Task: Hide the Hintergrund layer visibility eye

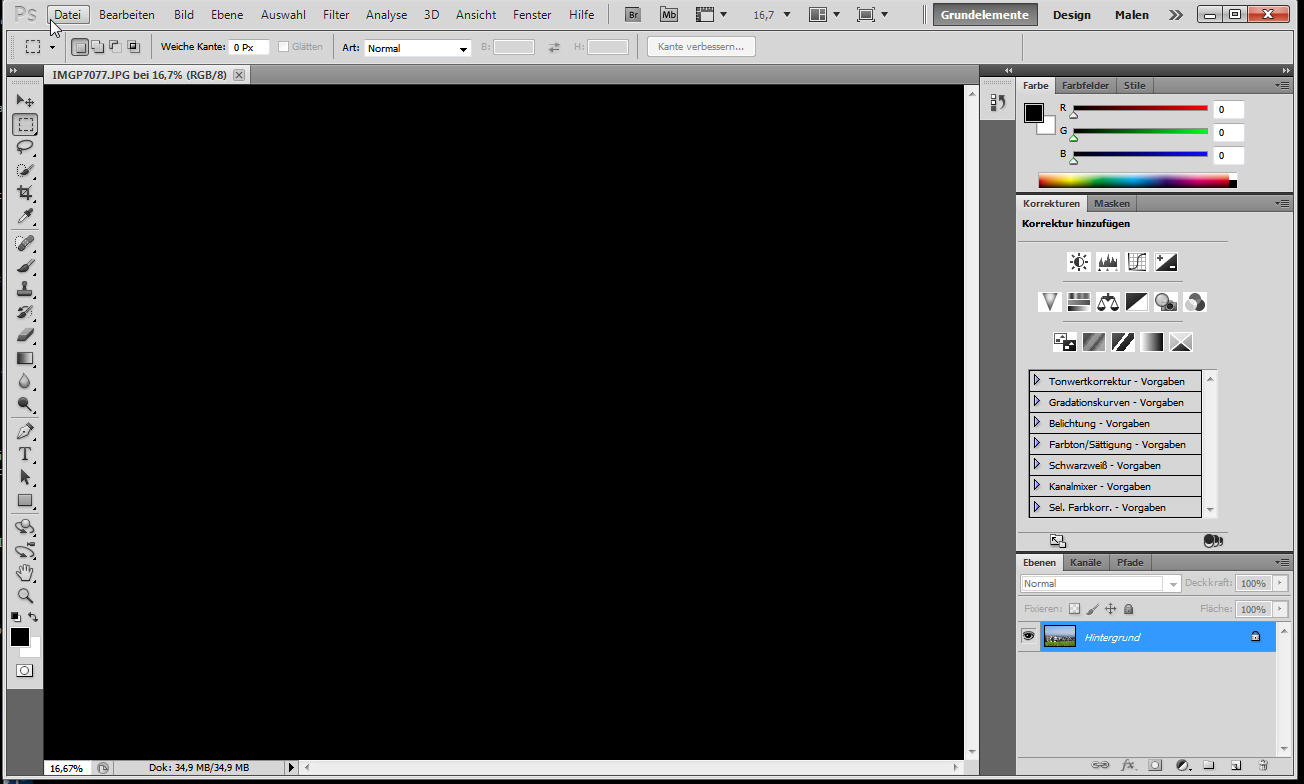Action: click(x=1028, y=636)
